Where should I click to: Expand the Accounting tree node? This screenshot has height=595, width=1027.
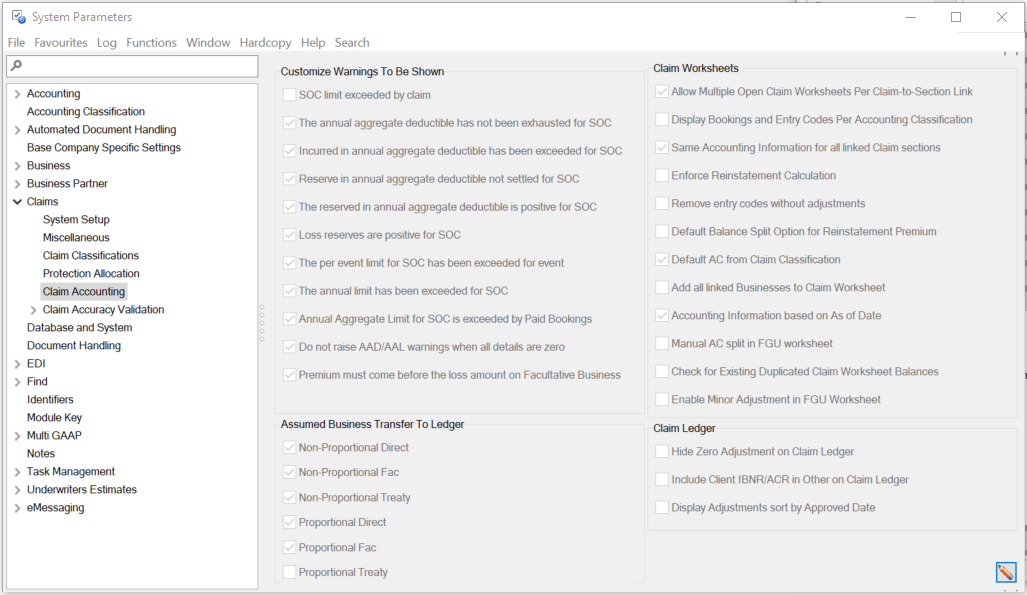18,94
